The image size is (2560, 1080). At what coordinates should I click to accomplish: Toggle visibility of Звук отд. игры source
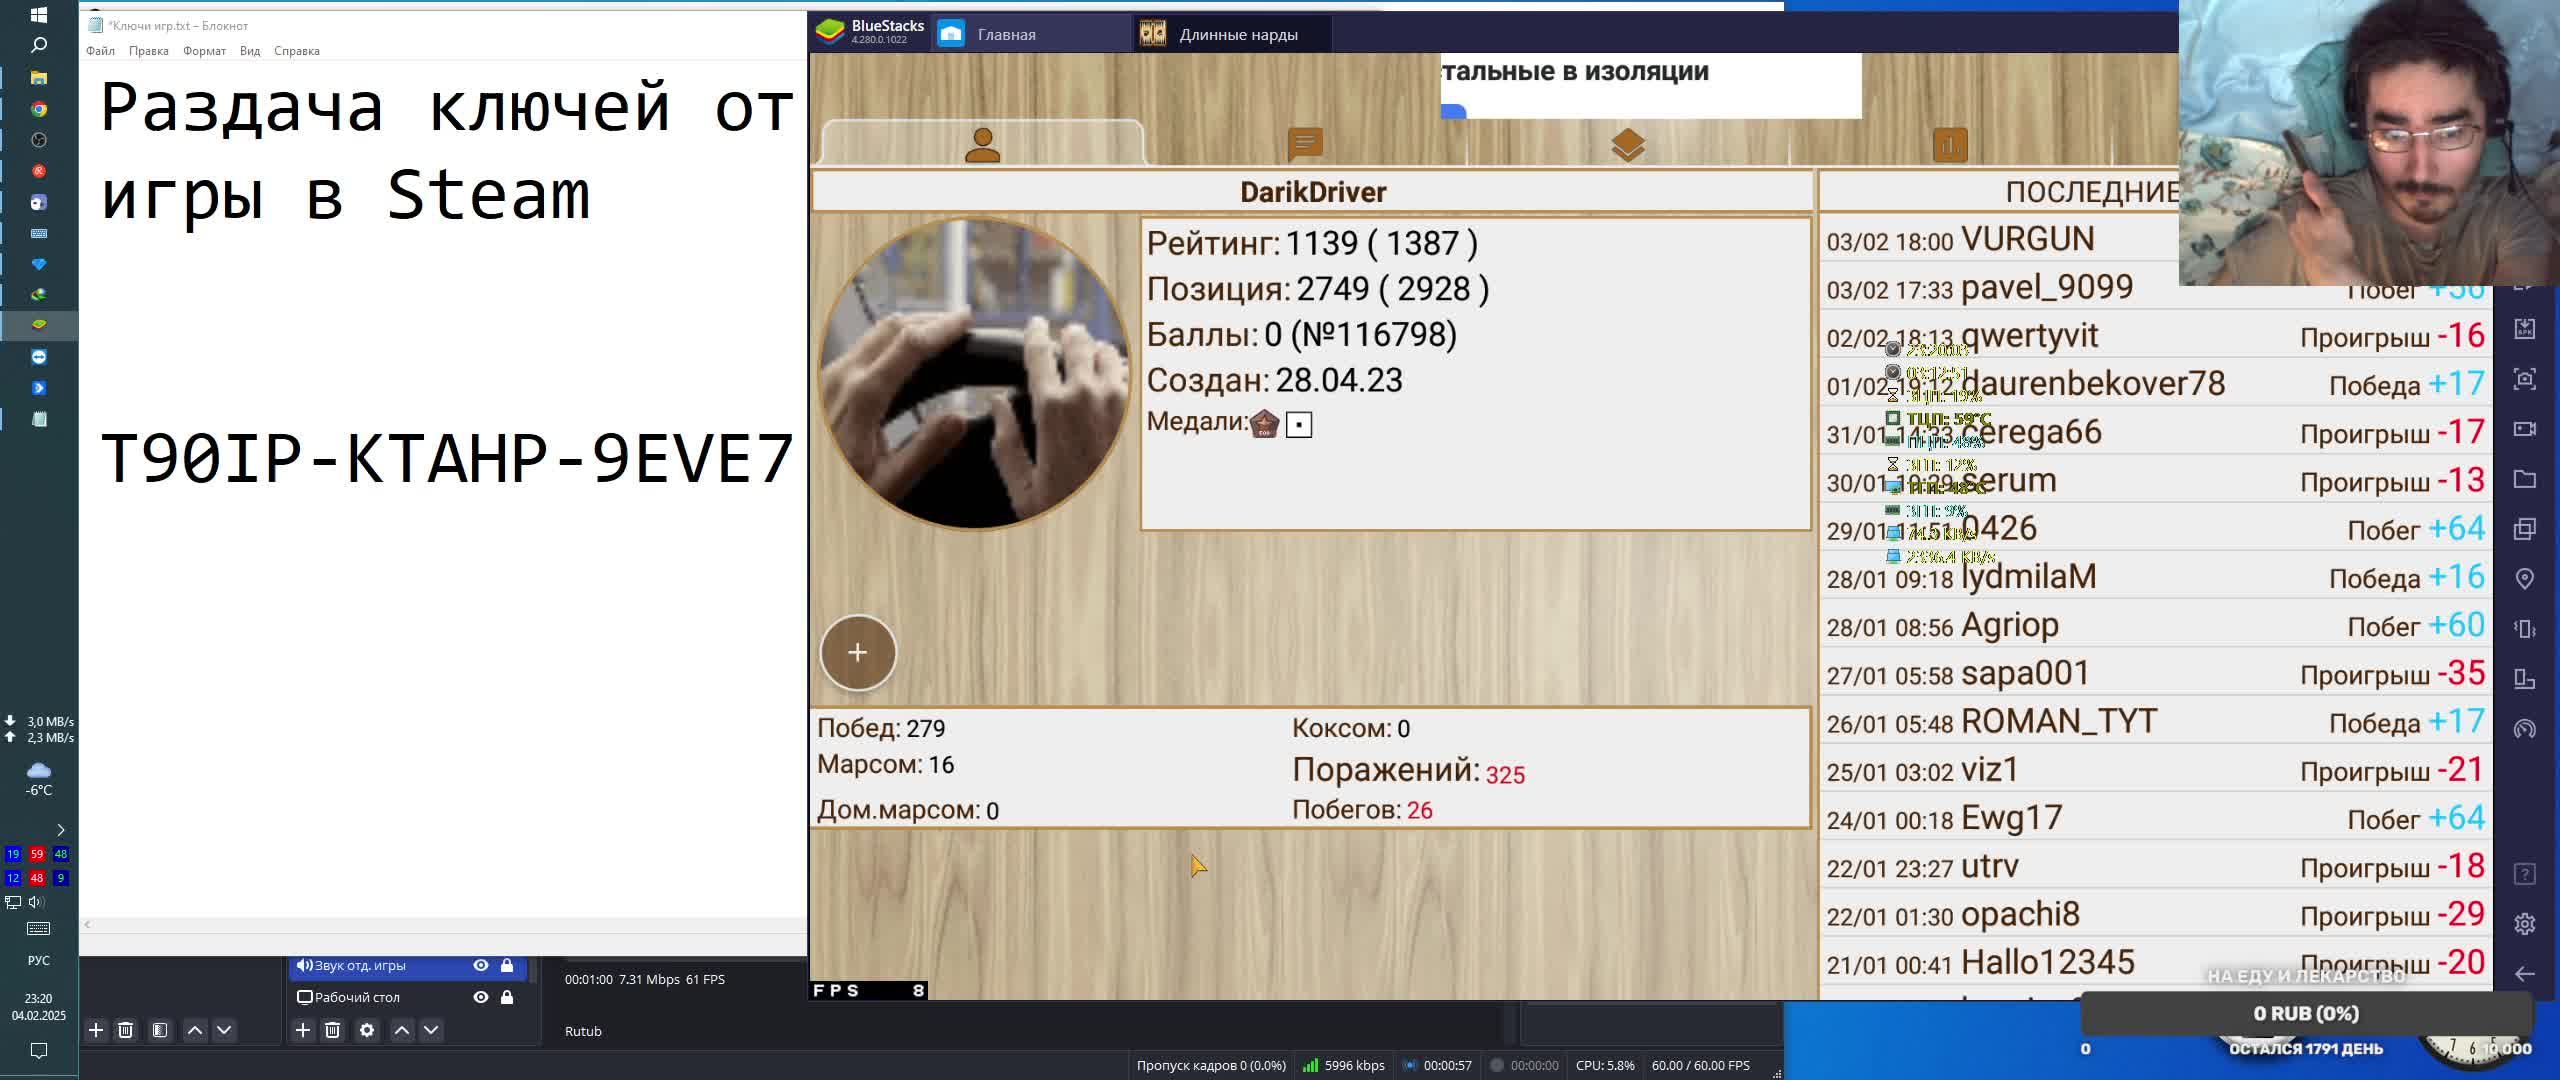click(x=481, y=965)
